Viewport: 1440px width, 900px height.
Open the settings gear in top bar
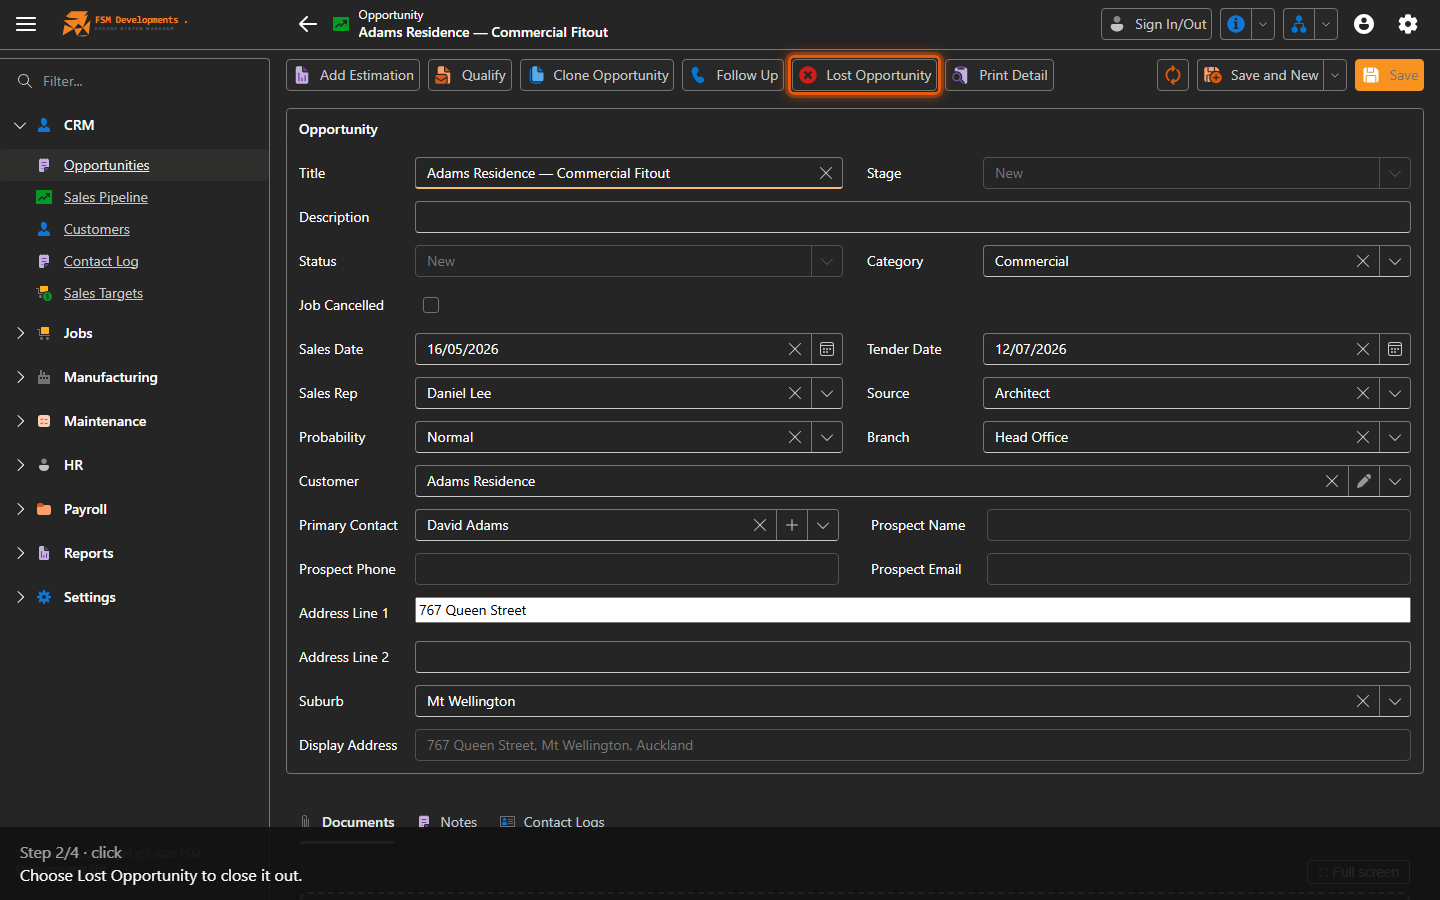[1408, 24]
